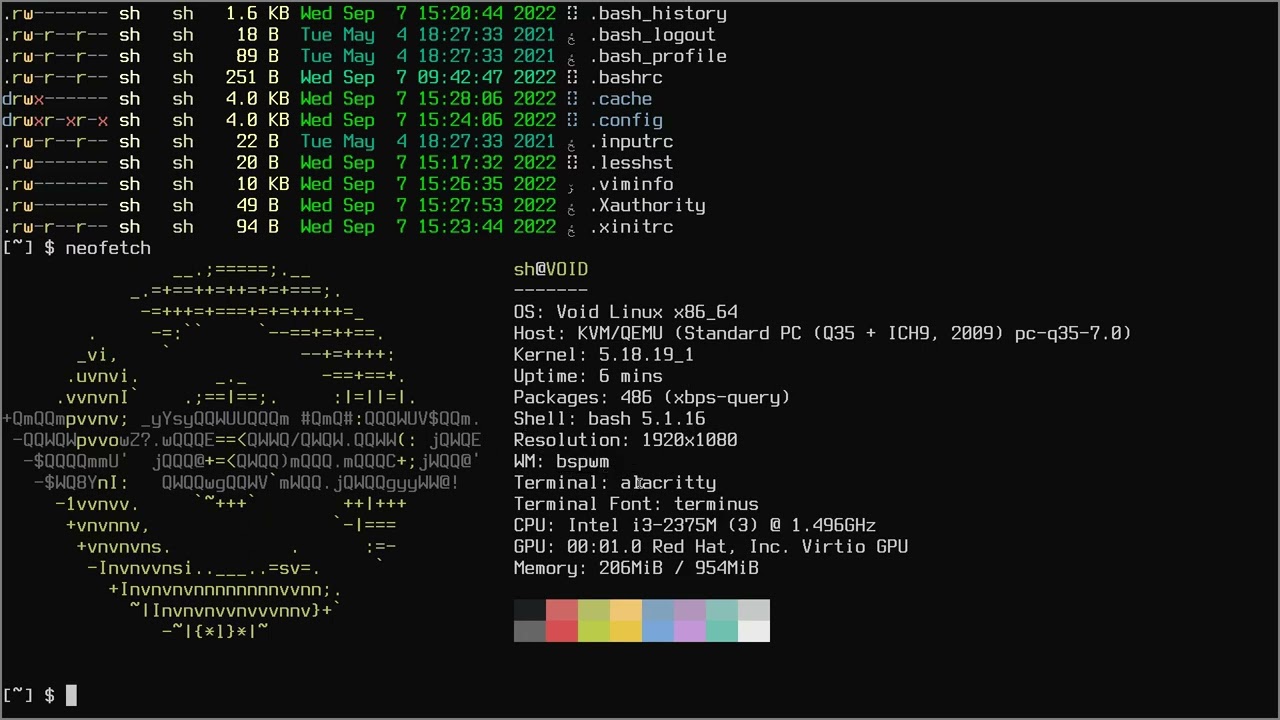The height and width of the screenshot is (720, 1280).
Task: Click the sh@VOID title in neofetch output
Action: 551,269
